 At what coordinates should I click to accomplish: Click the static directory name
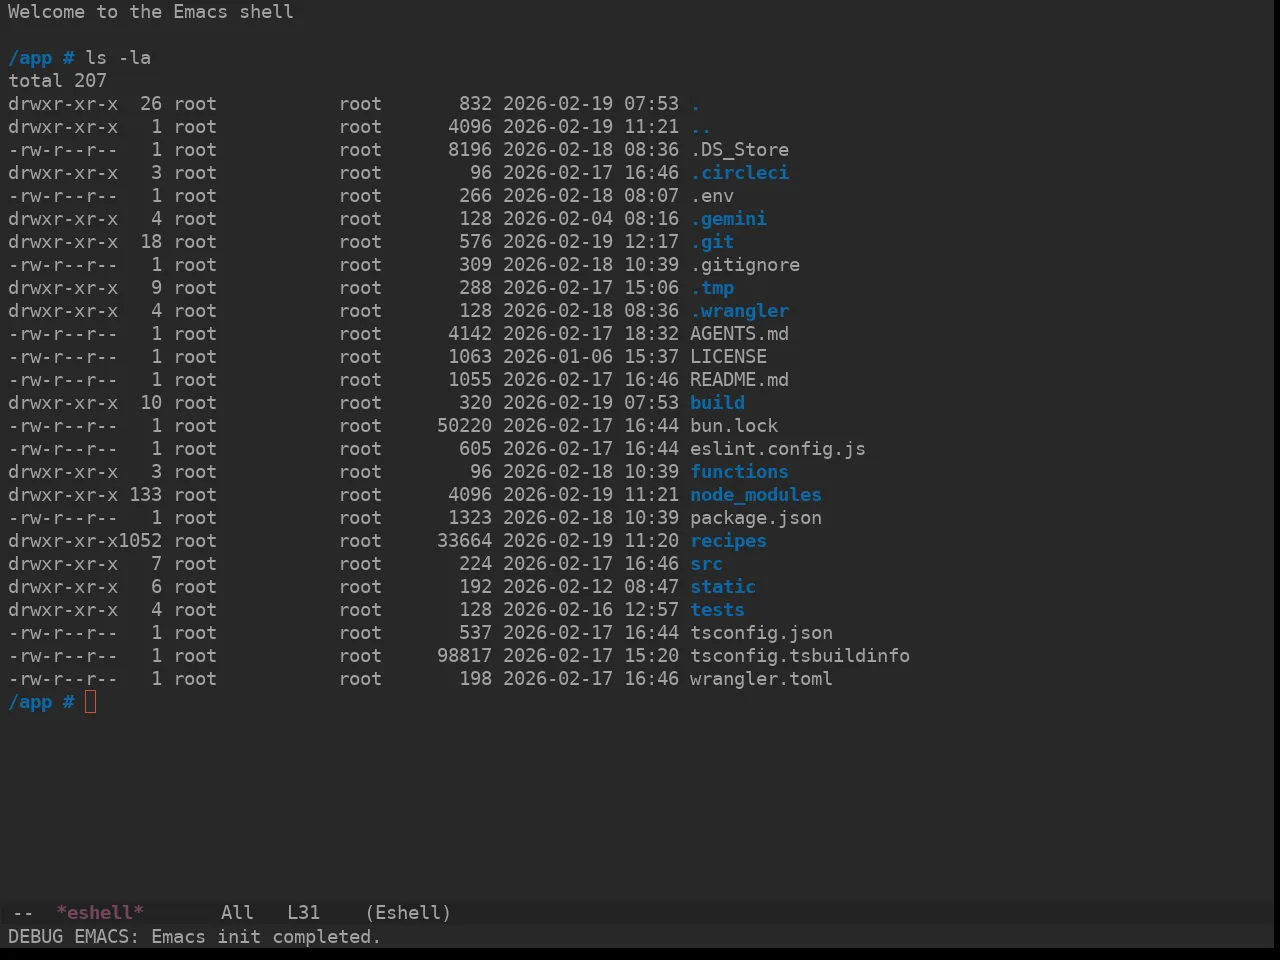pyautogui.click(x=723, y=587)
